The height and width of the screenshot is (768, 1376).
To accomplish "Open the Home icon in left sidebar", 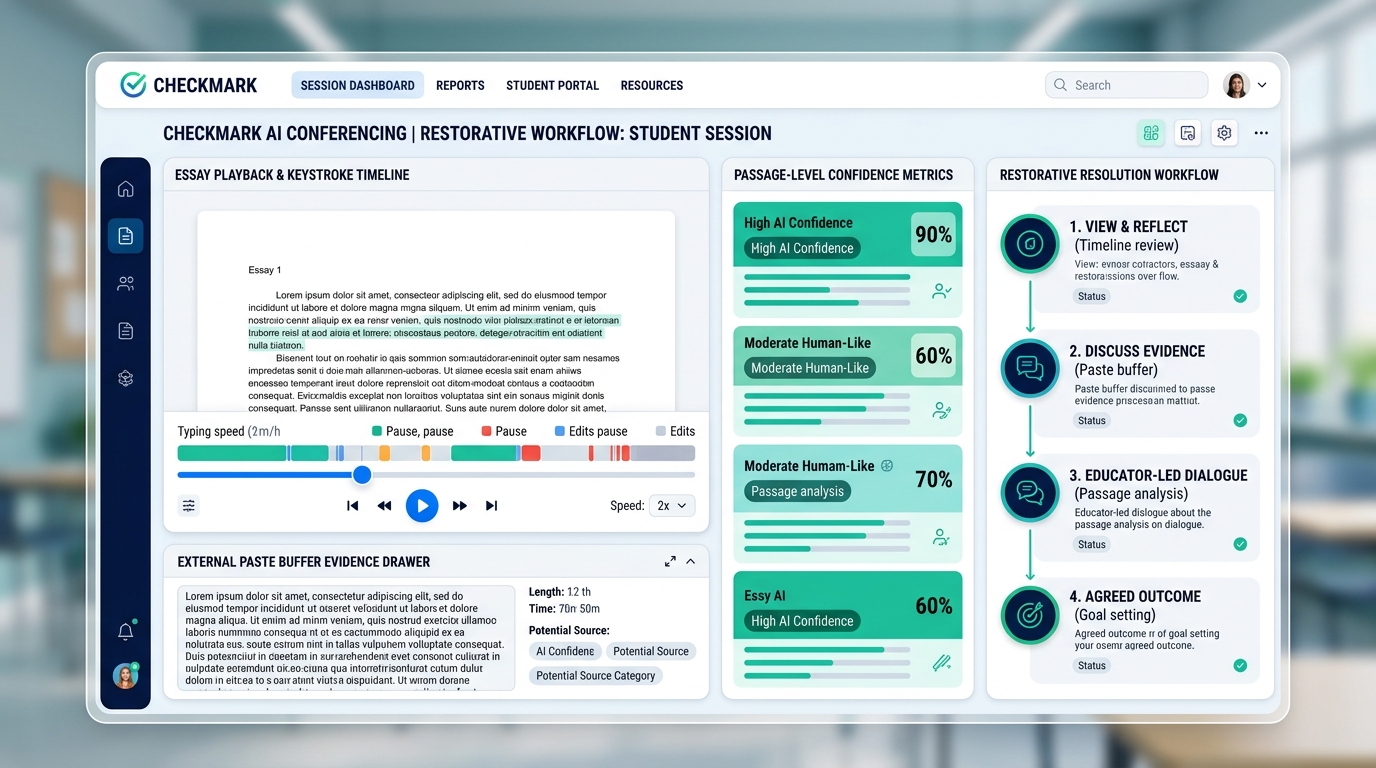I will point(125,189).
